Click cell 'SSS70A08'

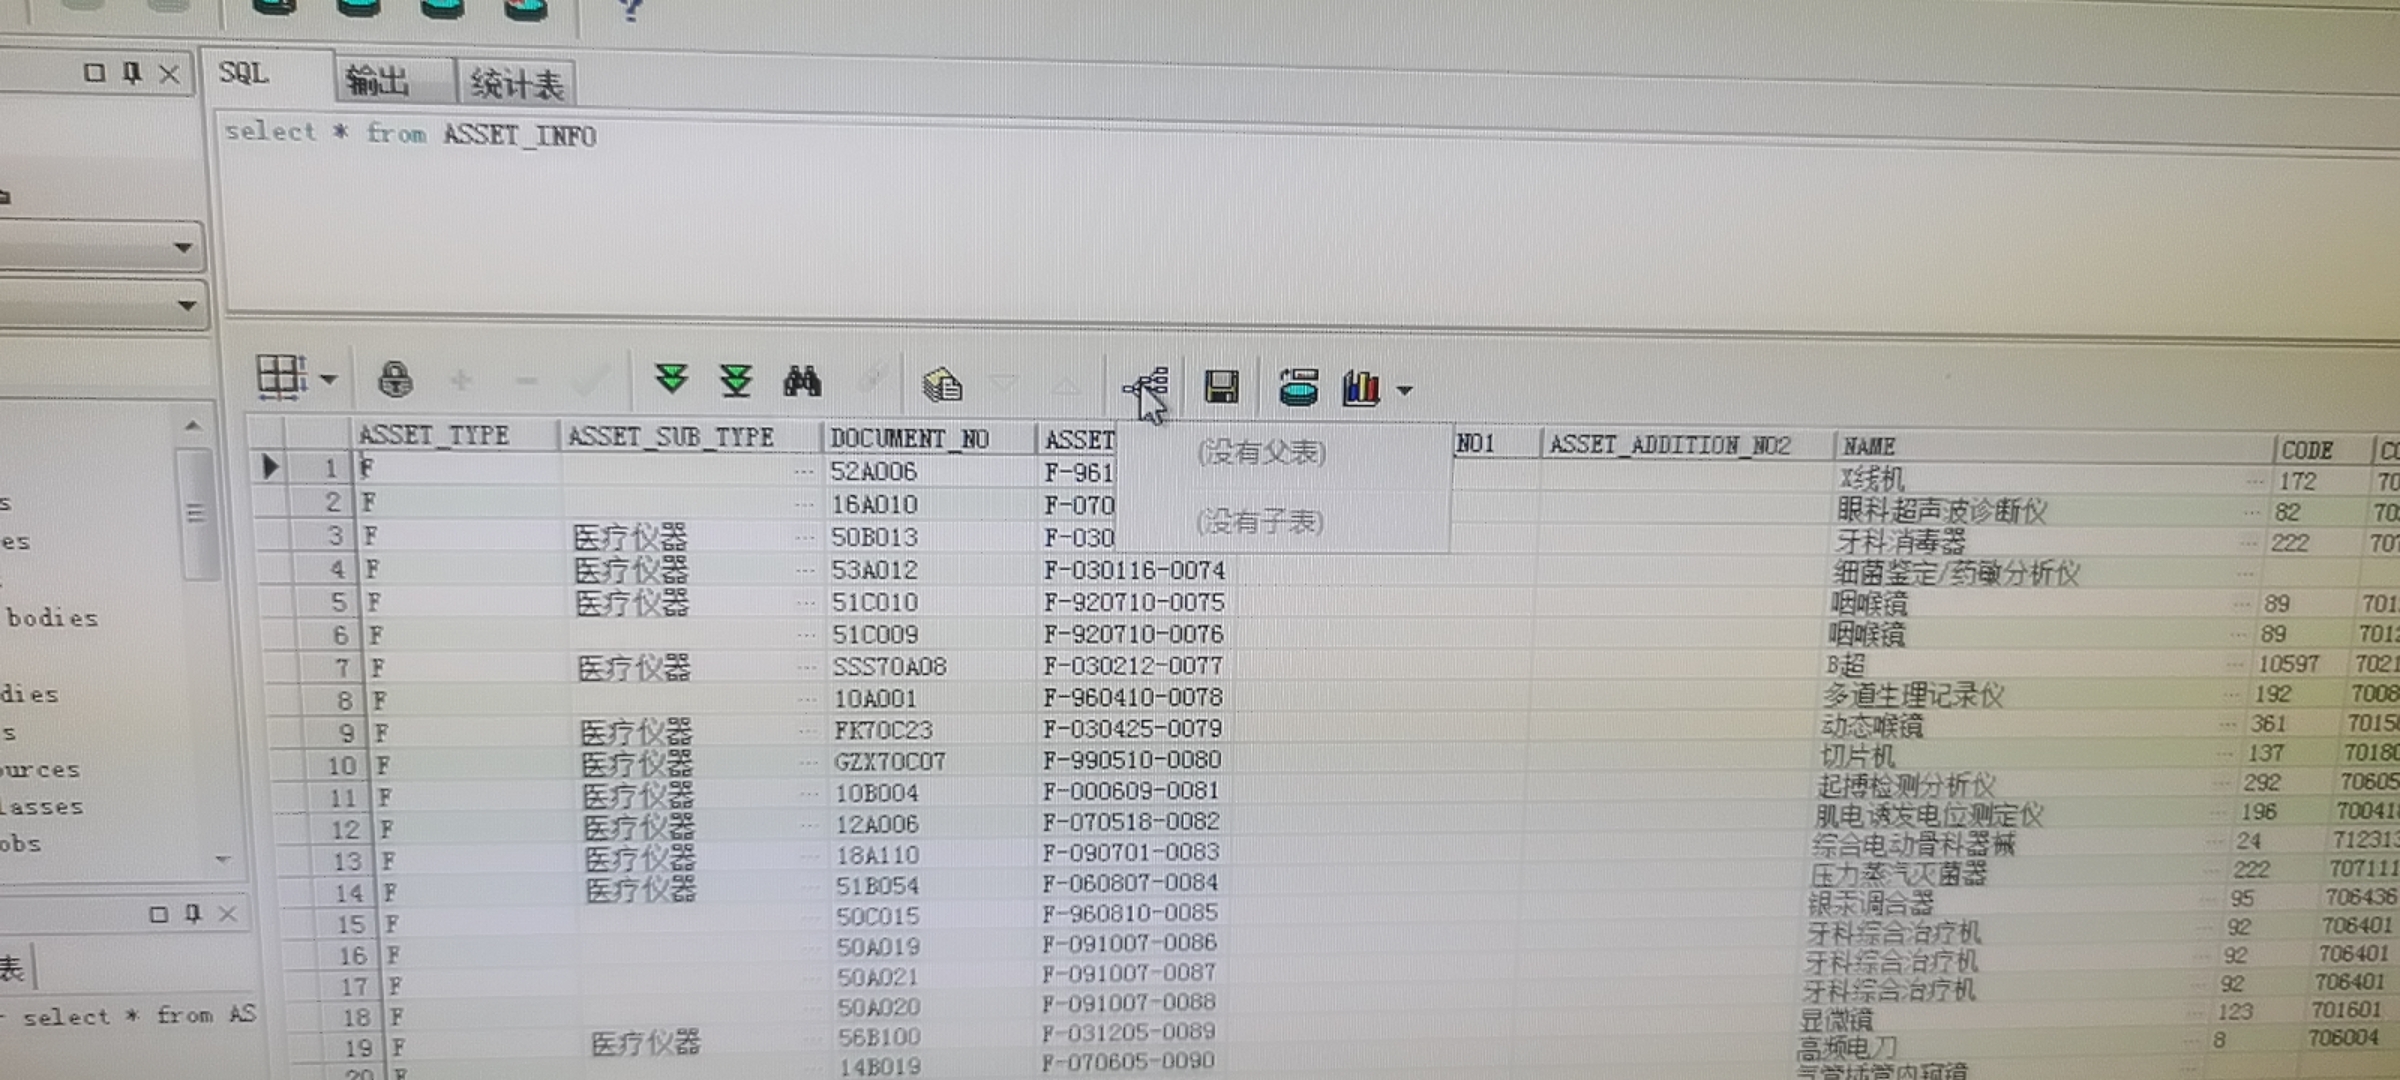(x=890, y=666)
